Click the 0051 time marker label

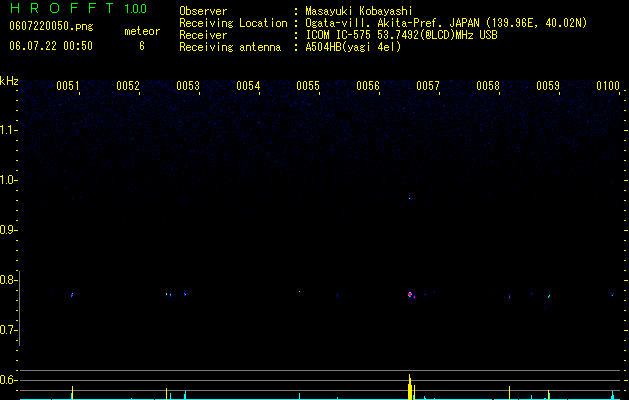coord(67,86)
